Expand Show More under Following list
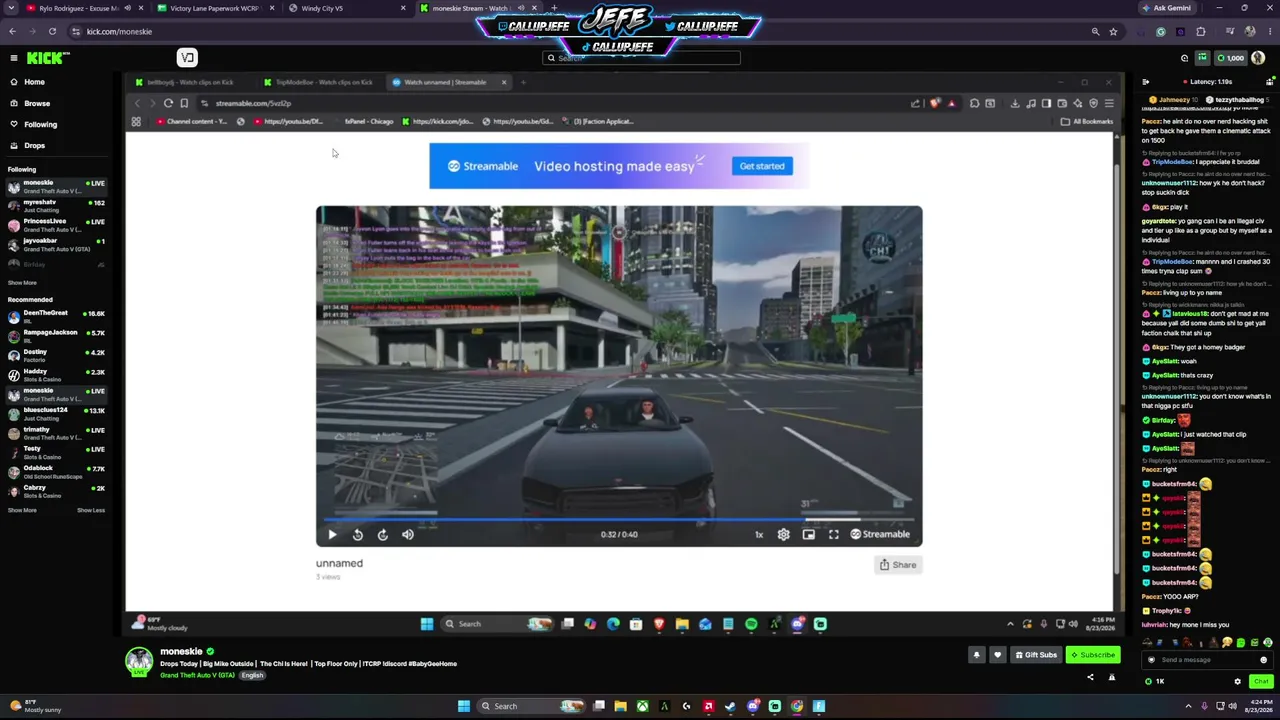Image resolution: width=1280 pixels, height=720 pixels. (x=22, y=283)
